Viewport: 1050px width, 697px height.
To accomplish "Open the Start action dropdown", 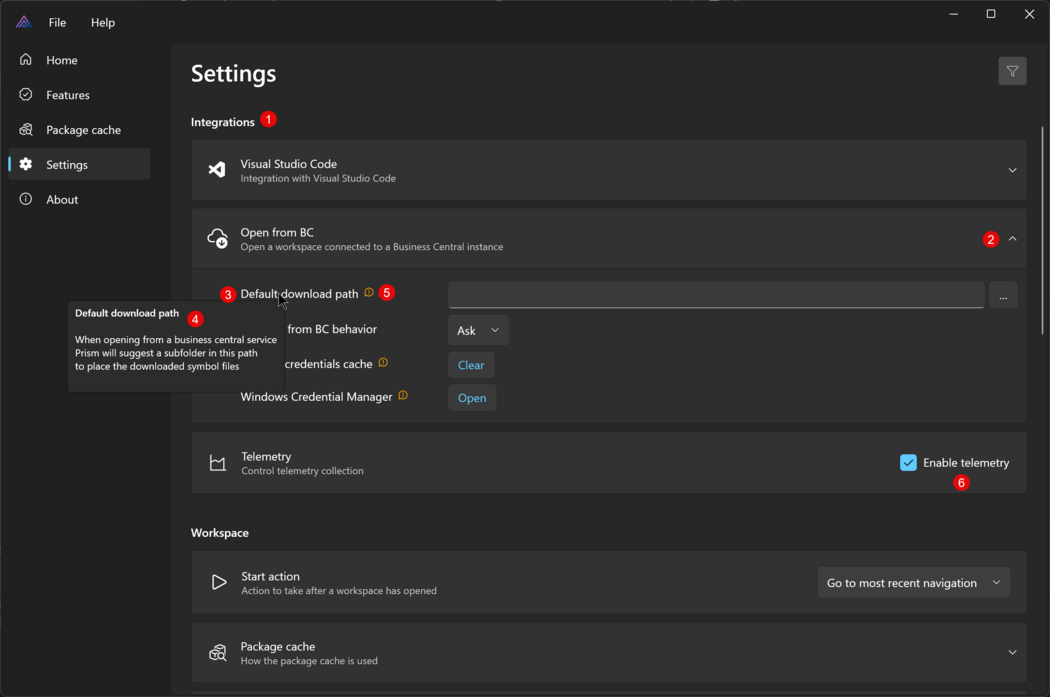I will coord(913,582).
